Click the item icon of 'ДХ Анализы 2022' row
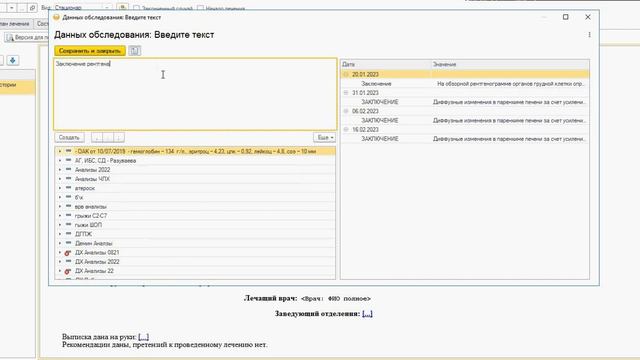The width and height of the screenshot is (640, 360). (68, 262)
